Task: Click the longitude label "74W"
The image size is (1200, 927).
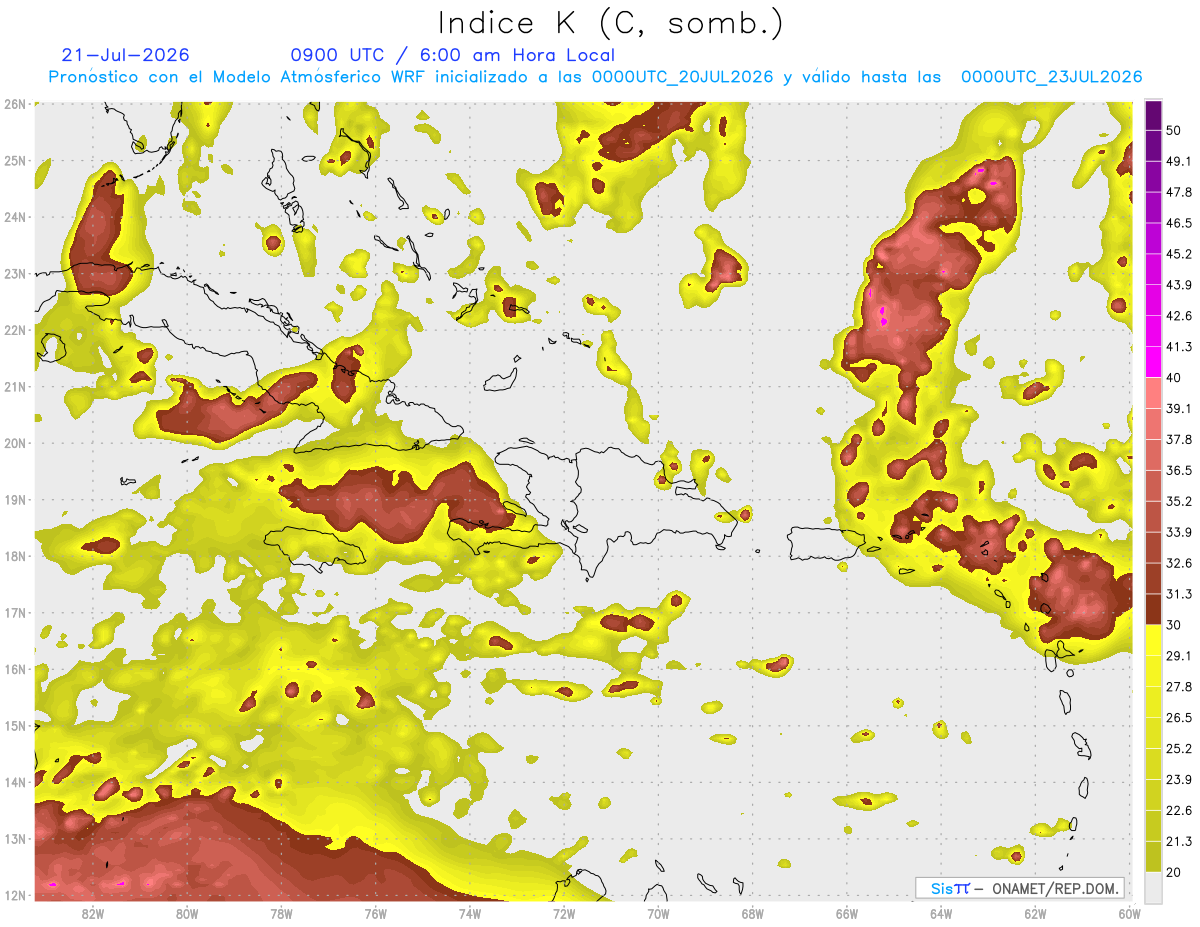Action: [x=470, y=914]
